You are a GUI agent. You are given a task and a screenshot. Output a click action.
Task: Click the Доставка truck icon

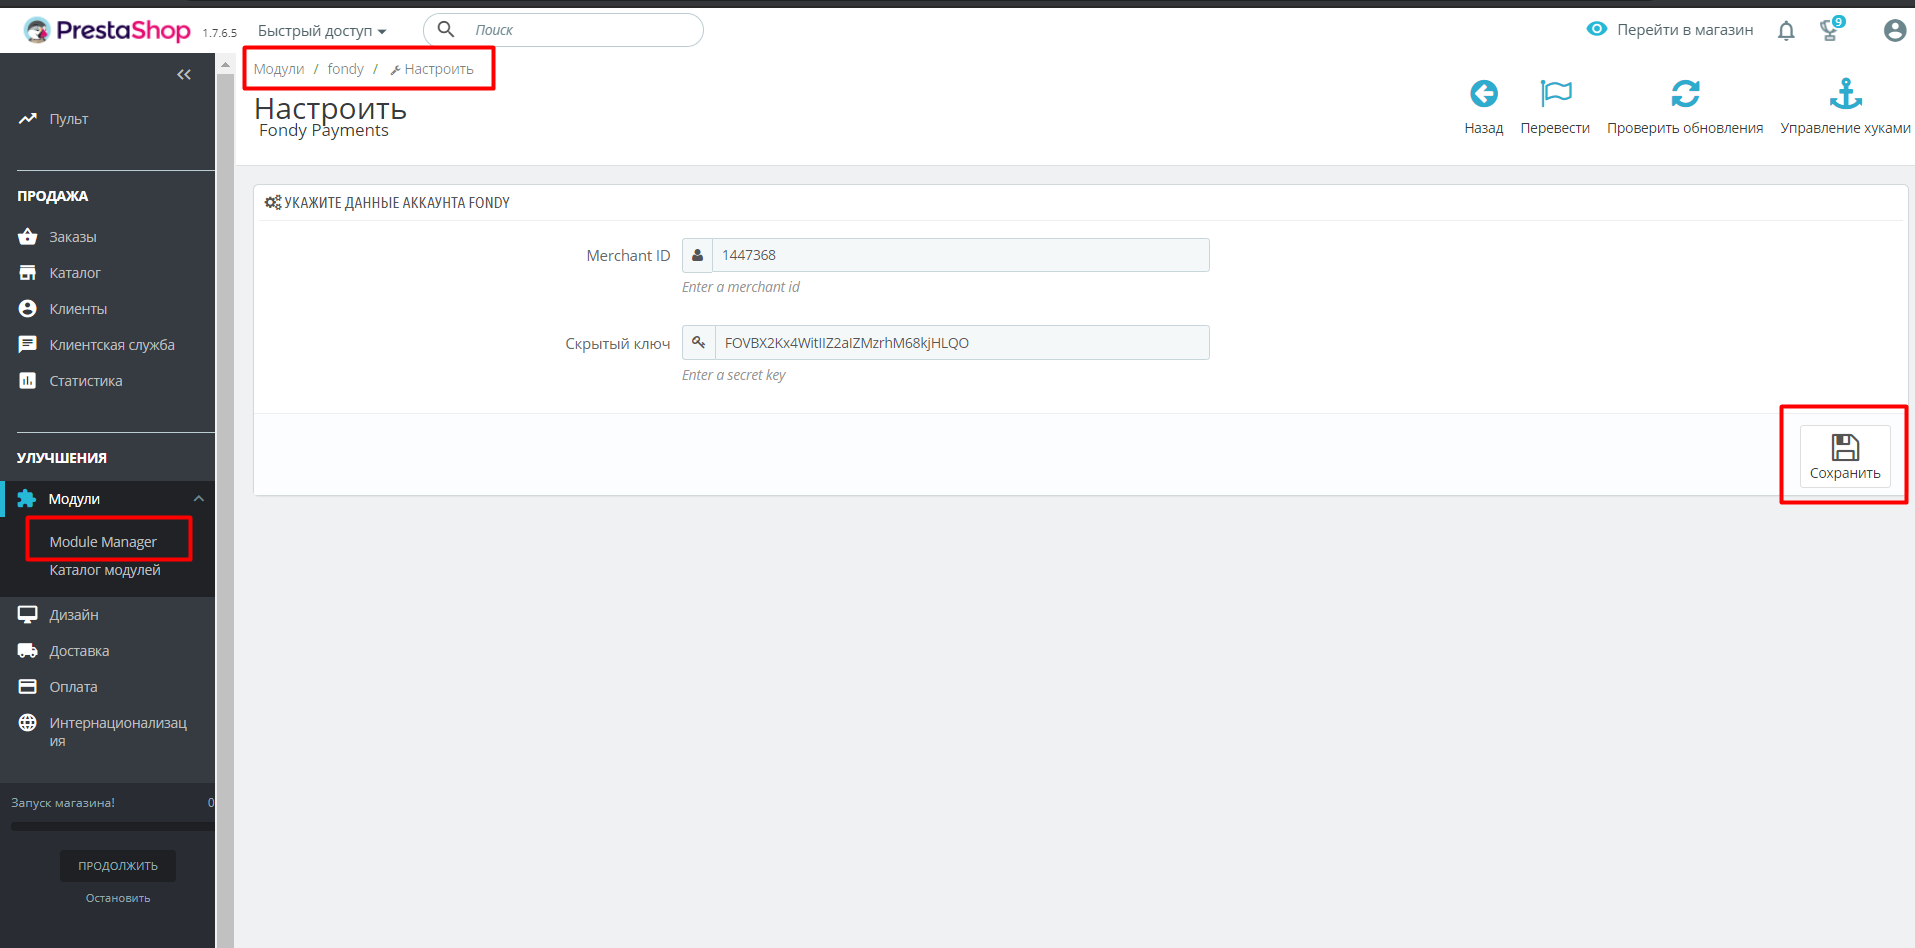coord(28,651)
